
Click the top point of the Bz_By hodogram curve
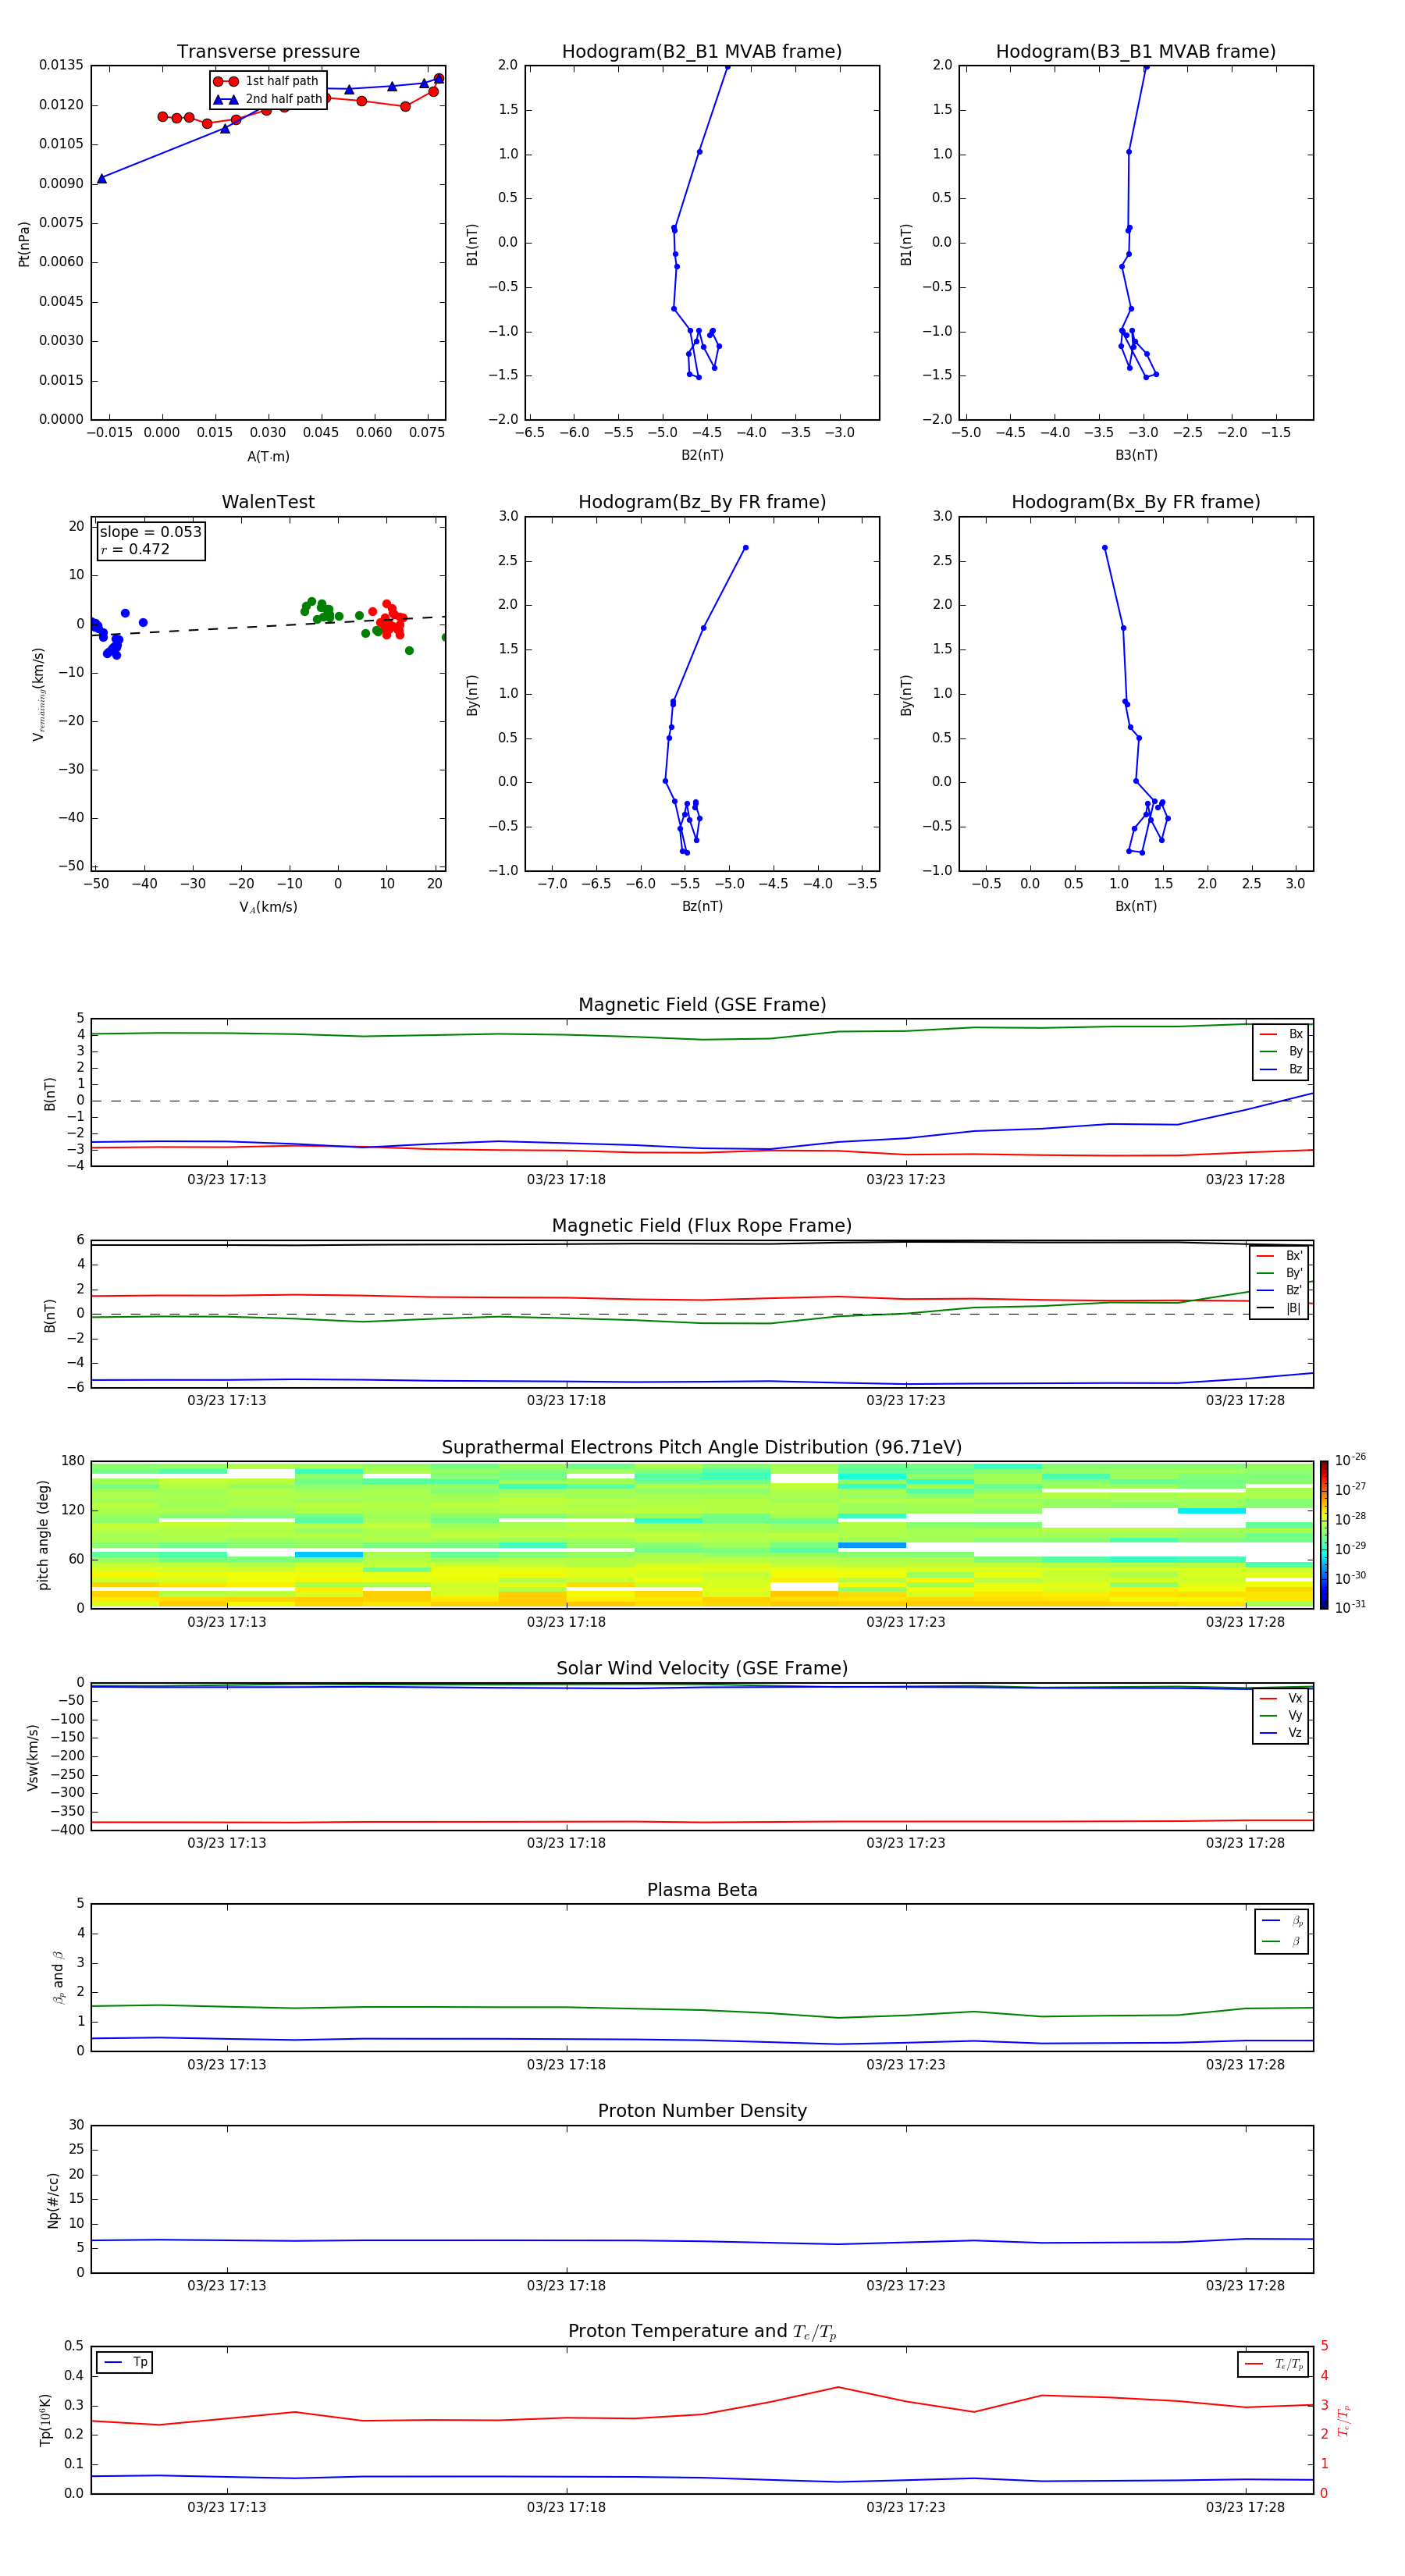coord(745,548)
